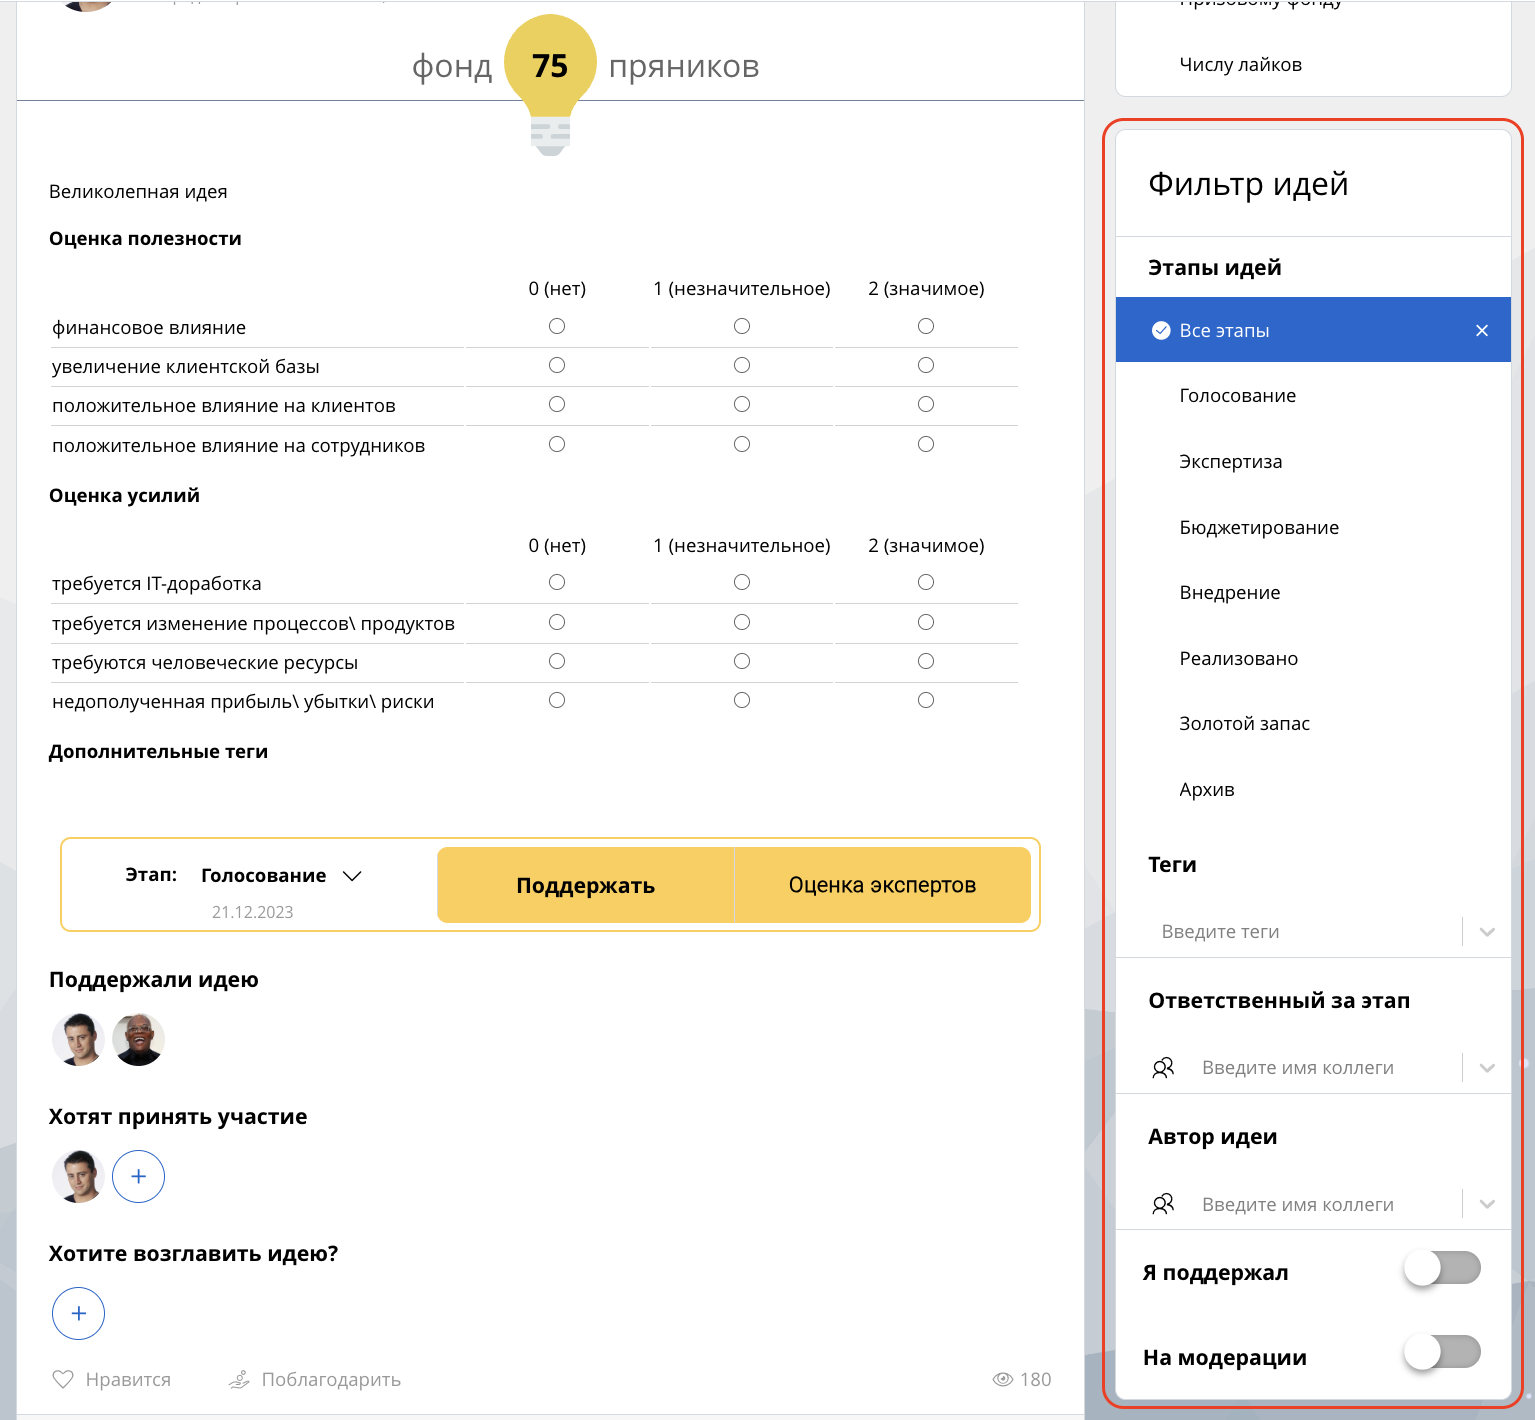Click the lightbulb showing 75

point(550,84)
